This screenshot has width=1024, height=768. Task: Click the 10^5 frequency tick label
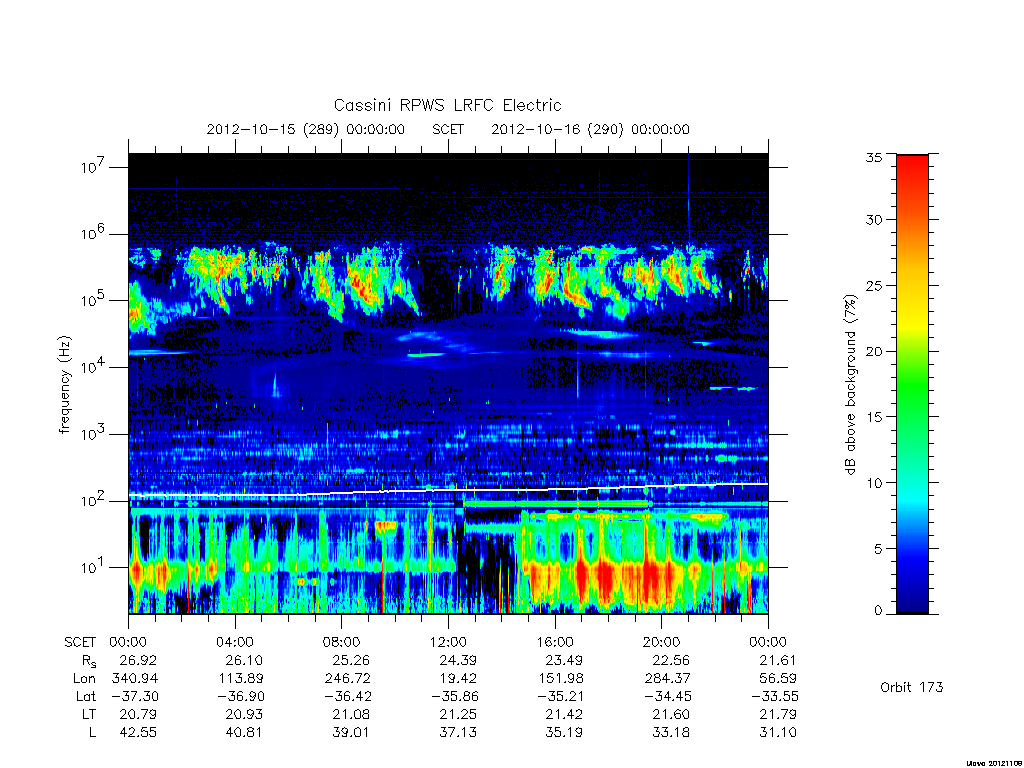click(x=93, y=300)
